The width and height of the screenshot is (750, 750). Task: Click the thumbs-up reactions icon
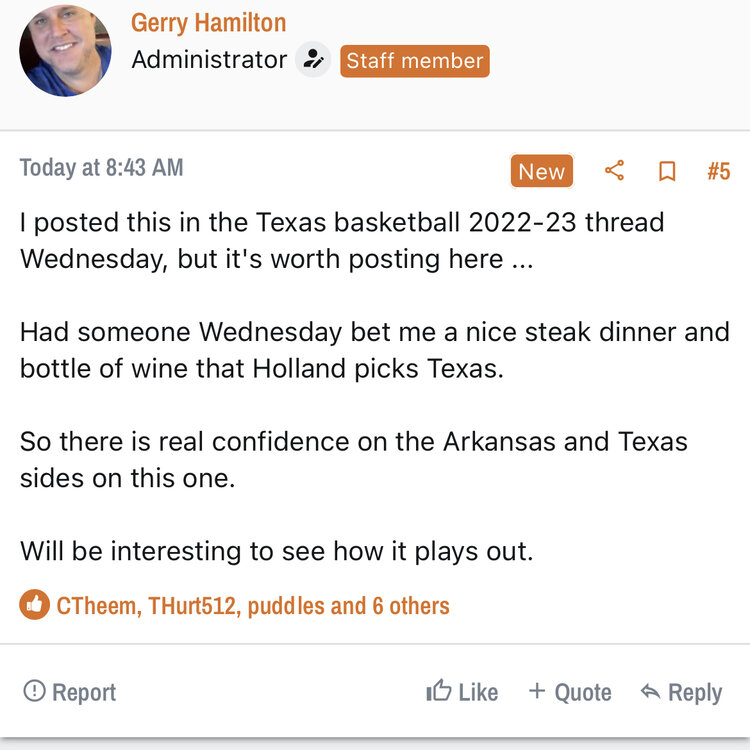coord(34,605)
